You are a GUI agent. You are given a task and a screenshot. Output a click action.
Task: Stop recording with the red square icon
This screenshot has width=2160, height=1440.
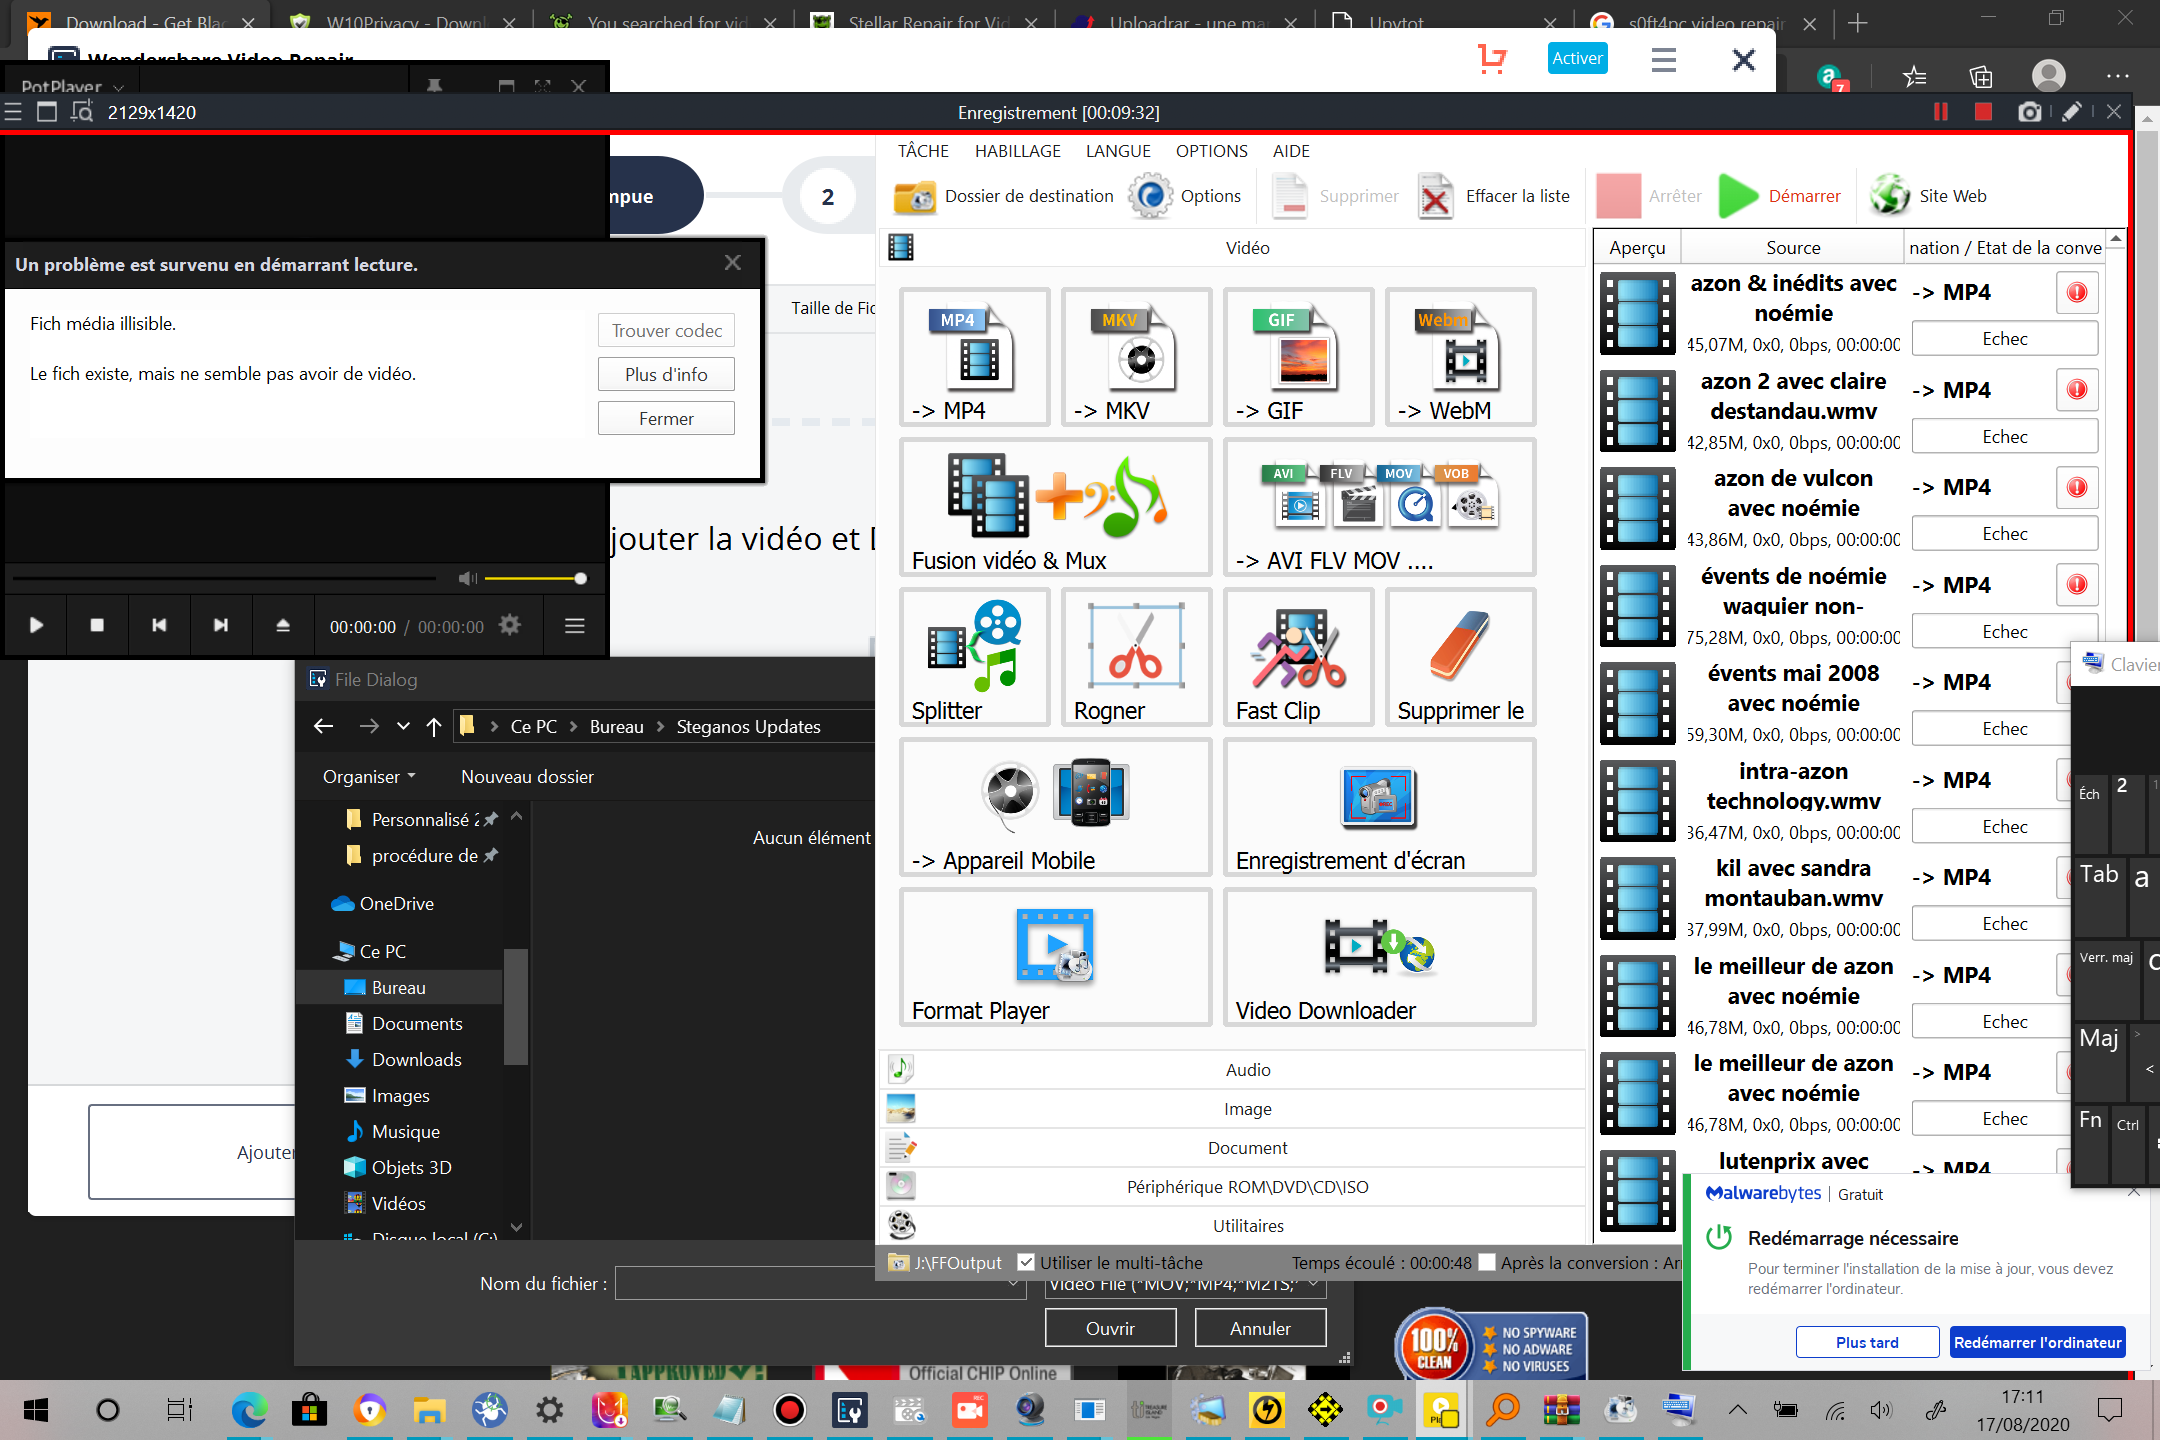(x=1984, y=112)
